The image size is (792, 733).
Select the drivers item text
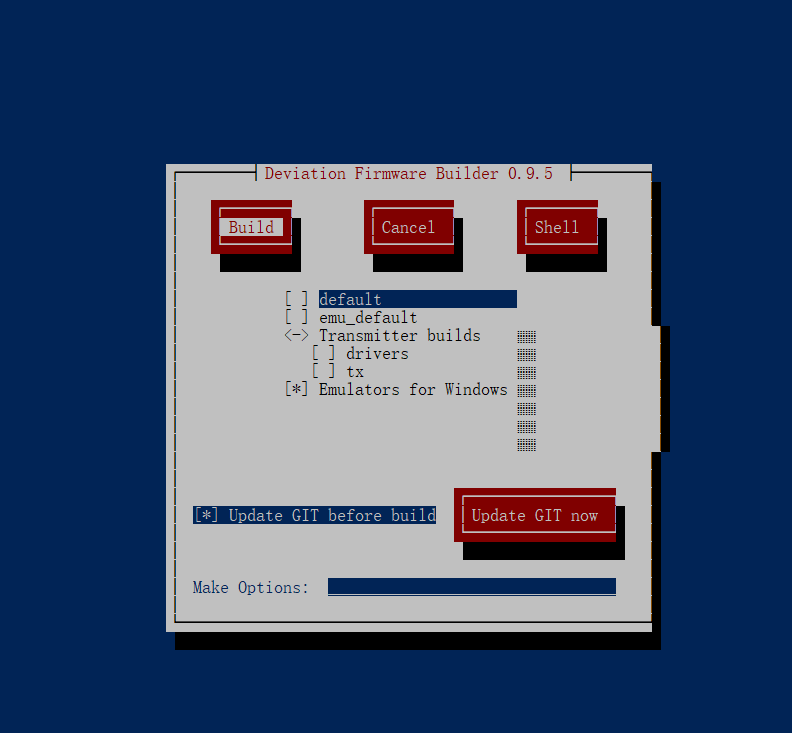click(377, 353)
